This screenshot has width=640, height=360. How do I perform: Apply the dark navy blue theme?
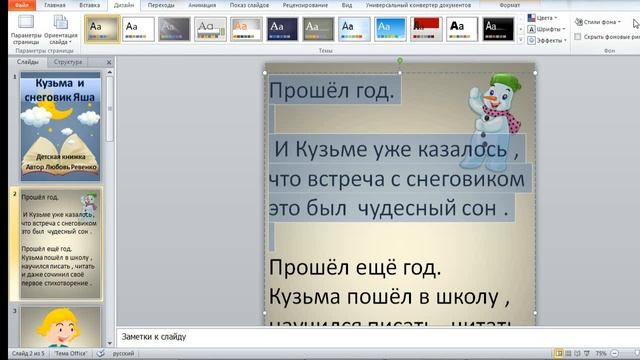click(x=282, y=29)
